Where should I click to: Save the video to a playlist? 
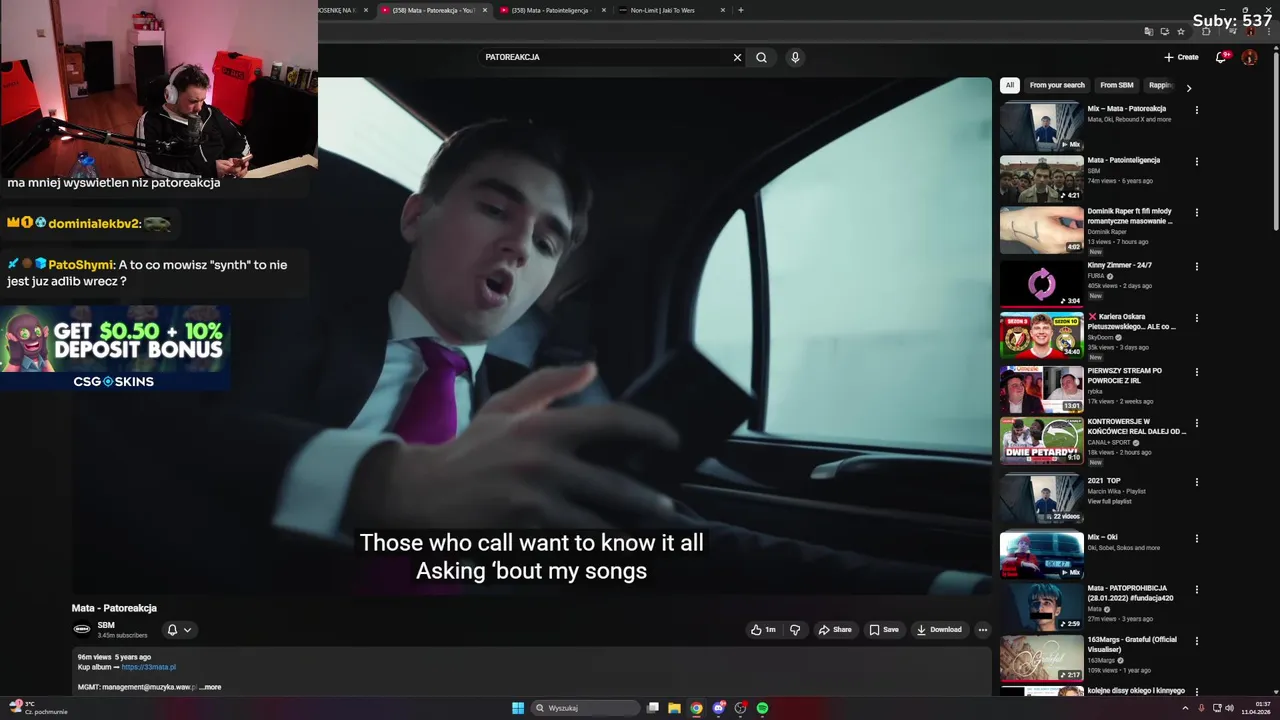884,630
